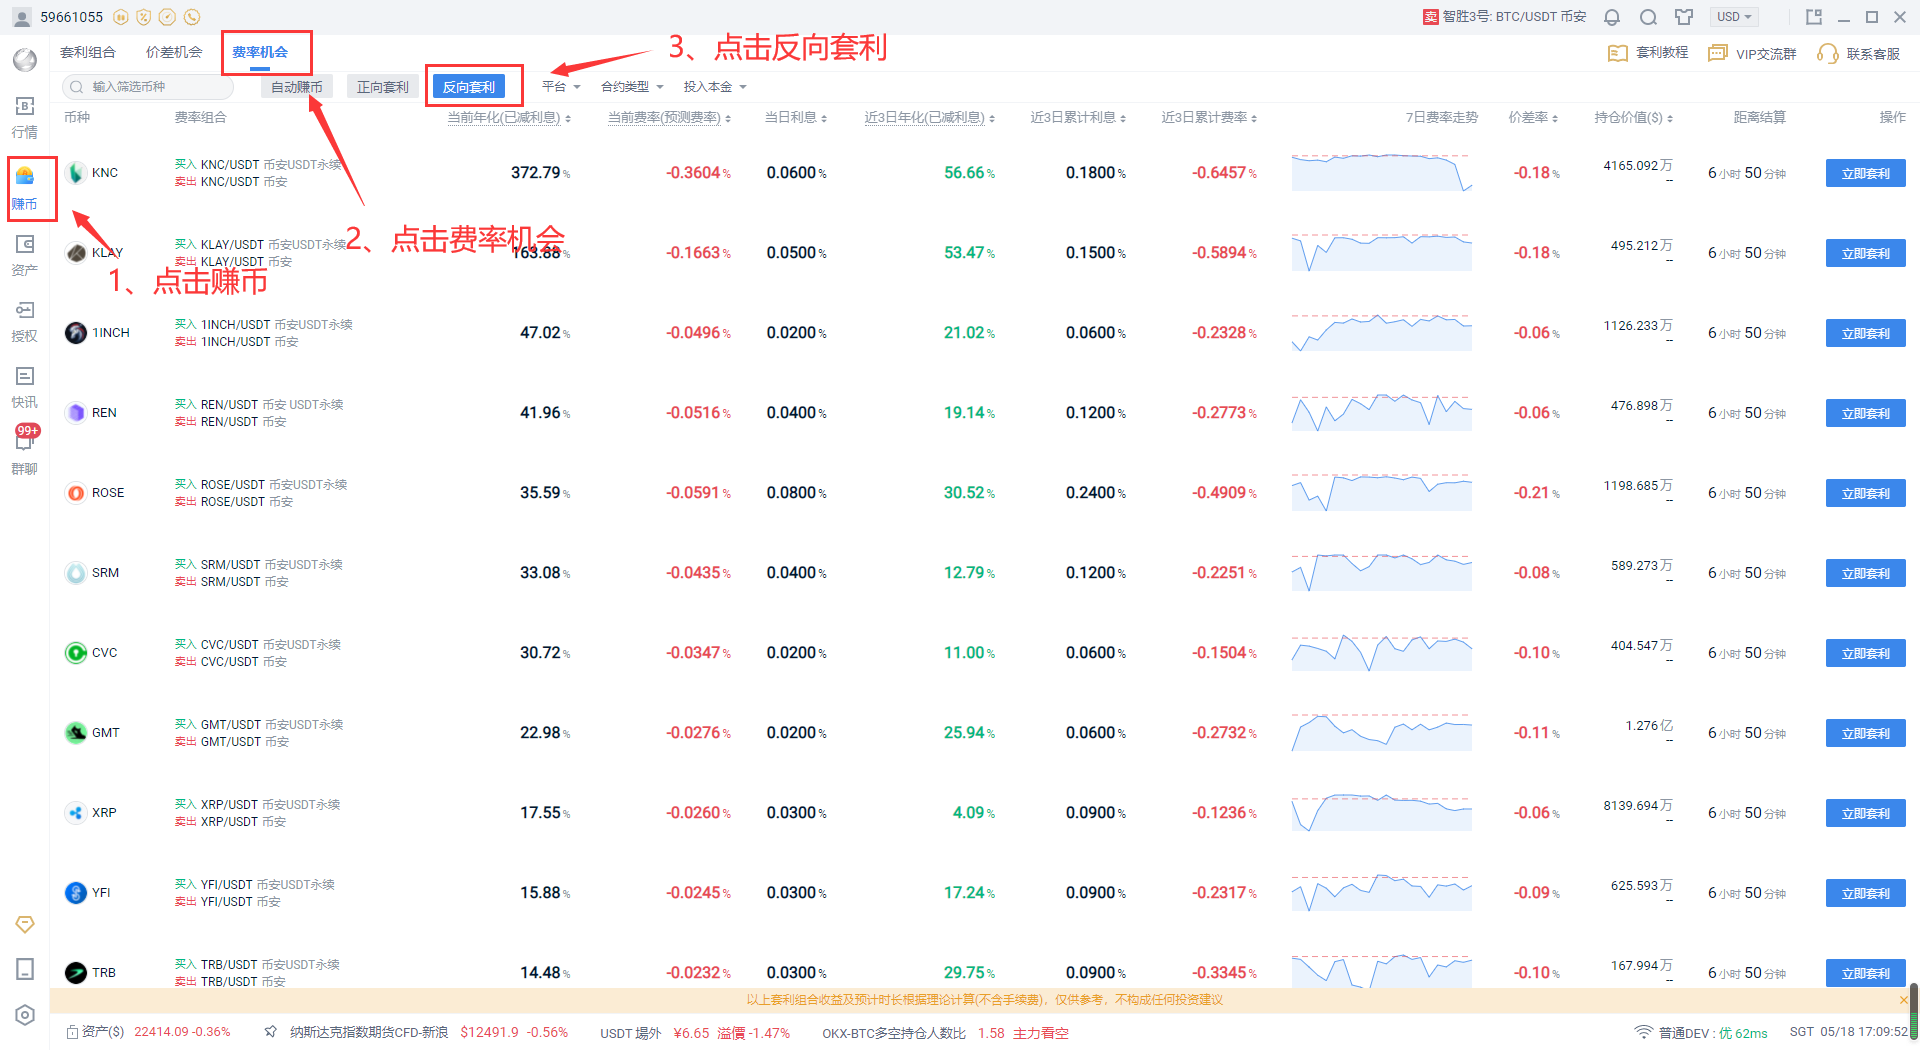Click the 1INCH coin icon

tap(76, 333)
